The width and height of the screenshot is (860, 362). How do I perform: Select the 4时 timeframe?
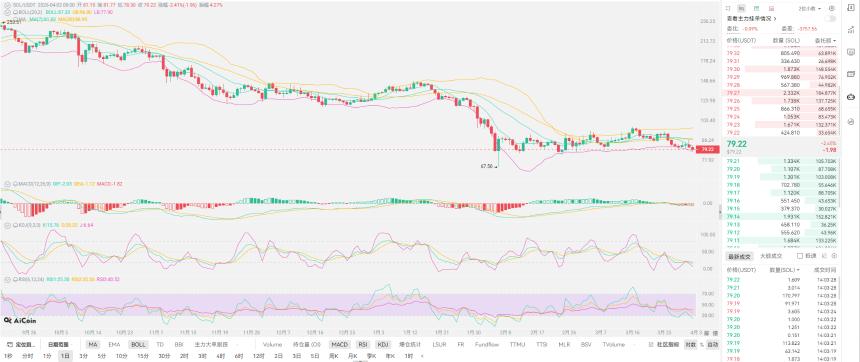pos(220,356)
